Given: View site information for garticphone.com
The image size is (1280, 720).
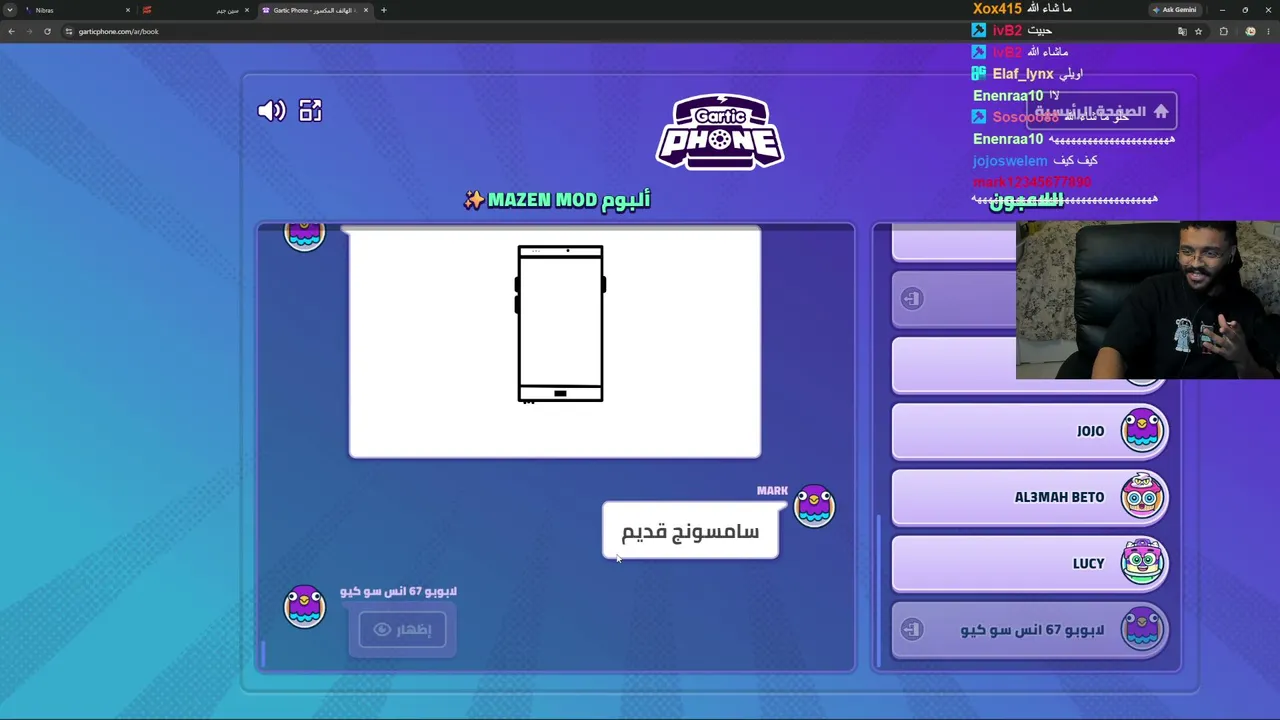Looking at the screenshot, I should point(68,31).
